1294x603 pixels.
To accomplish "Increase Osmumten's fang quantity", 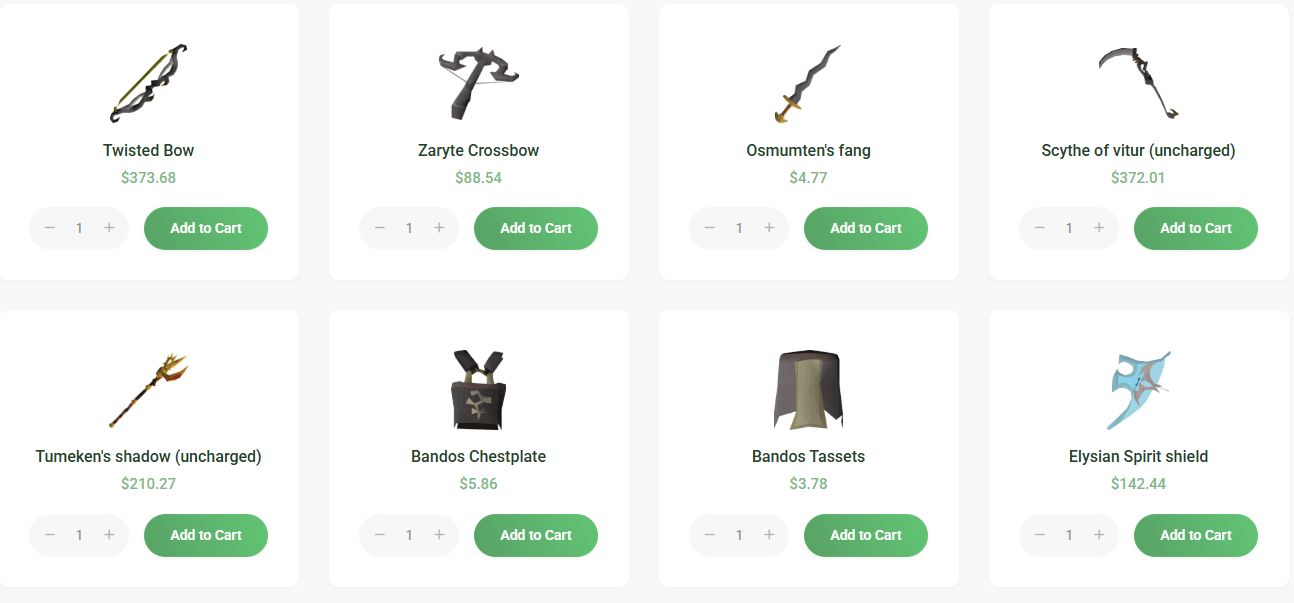I will (769, 228).
